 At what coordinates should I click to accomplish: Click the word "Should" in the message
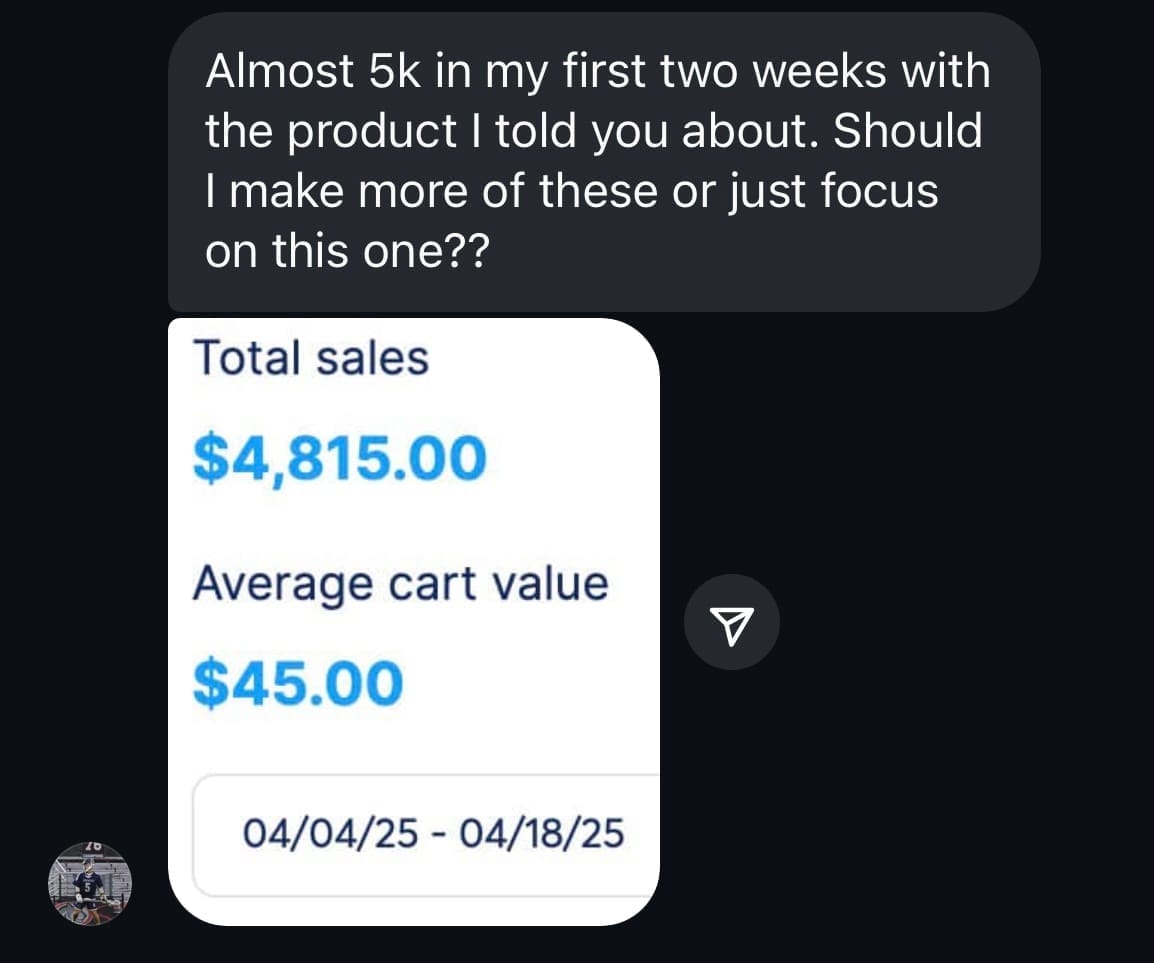[908, 132]
